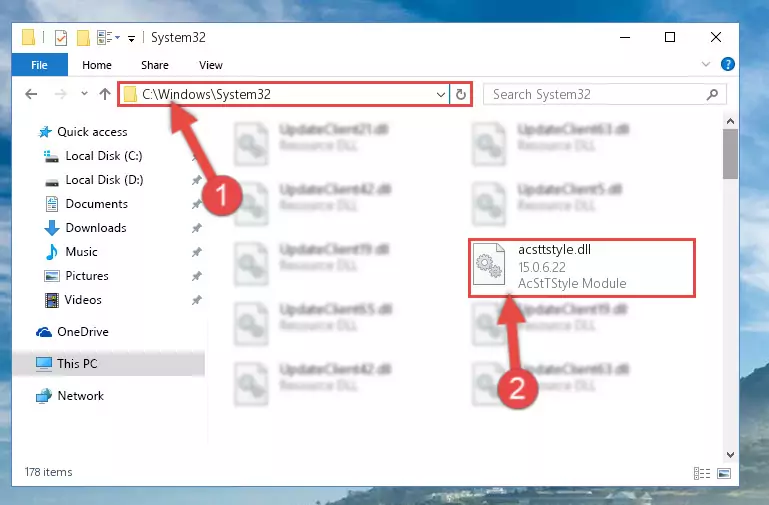Switch to the View ribbon tab

(210, 65)
